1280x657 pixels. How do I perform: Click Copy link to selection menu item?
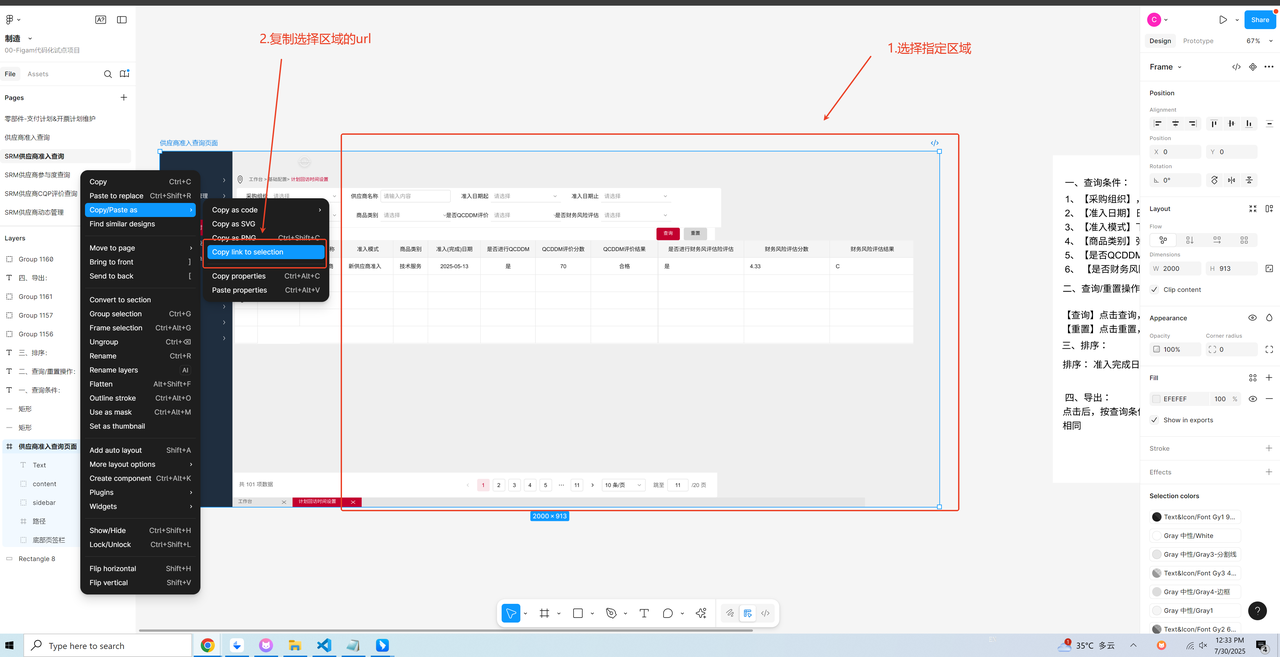click(x=265, y=252)
